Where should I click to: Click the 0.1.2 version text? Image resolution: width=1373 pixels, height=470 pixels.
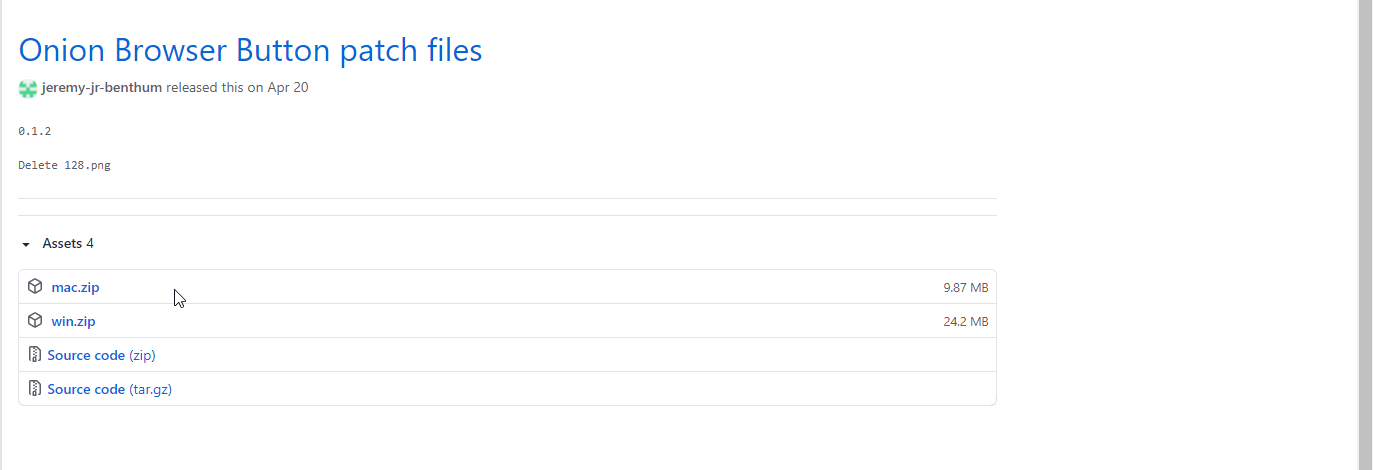click(x=35, y=131)
